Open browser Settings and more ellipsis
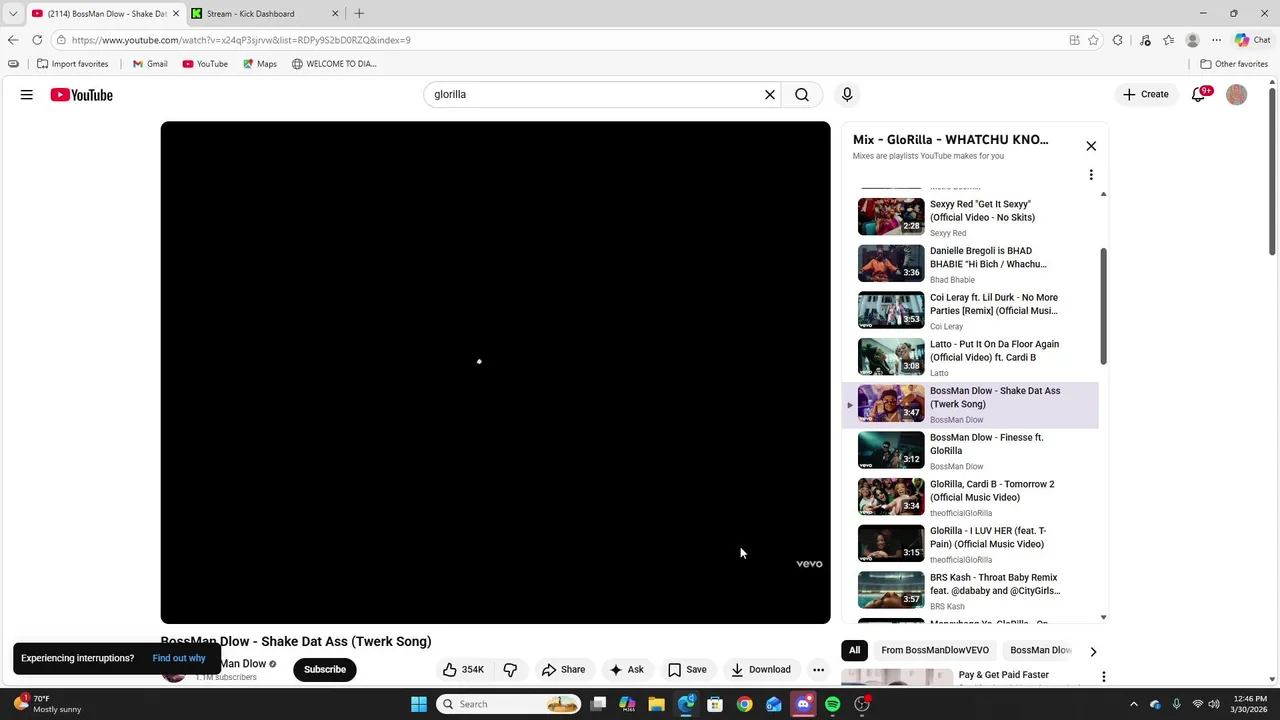 (1216, 40)
